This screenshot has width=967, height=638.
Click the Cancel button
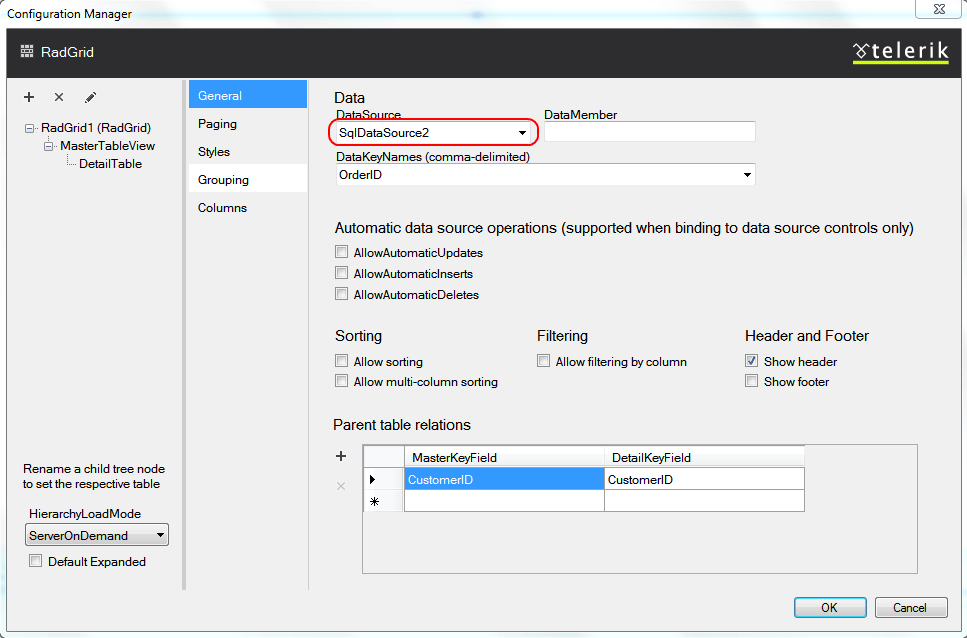[x=910, y=606]
